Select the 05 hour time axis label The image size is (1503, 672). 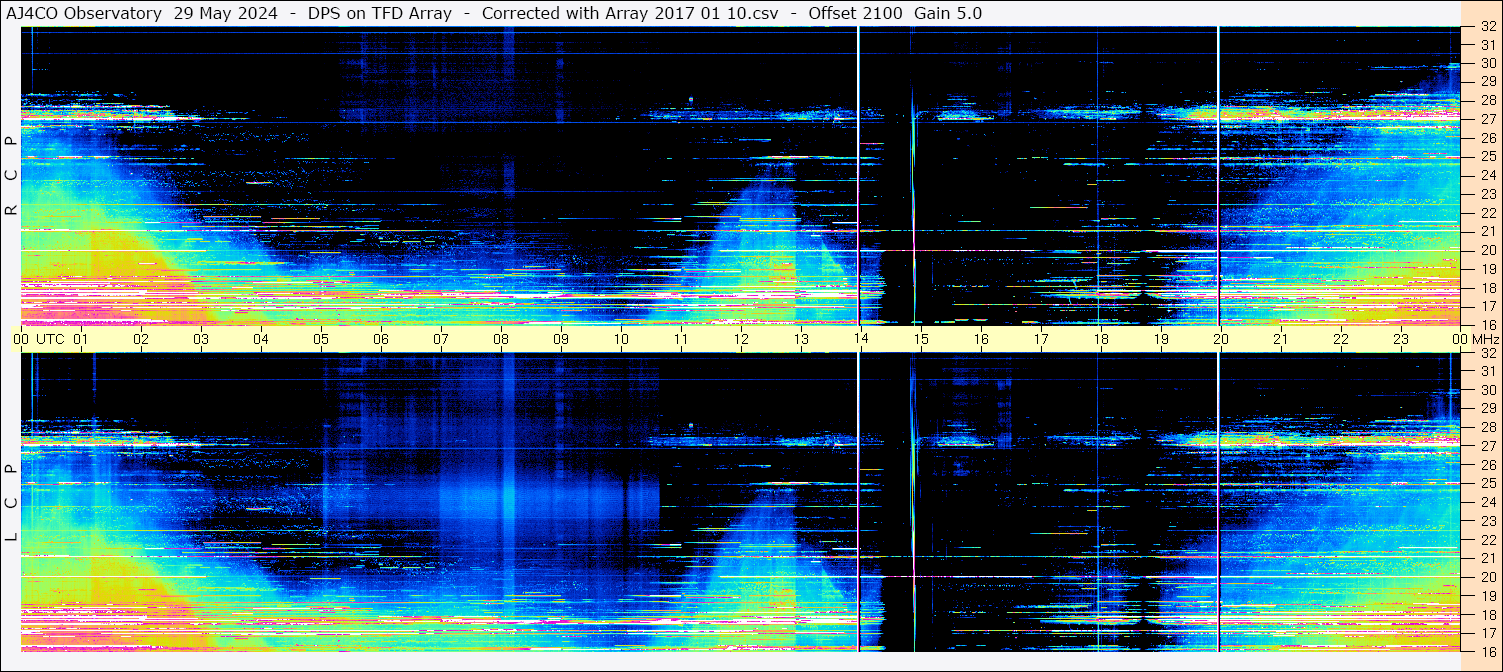coord(321,339)
